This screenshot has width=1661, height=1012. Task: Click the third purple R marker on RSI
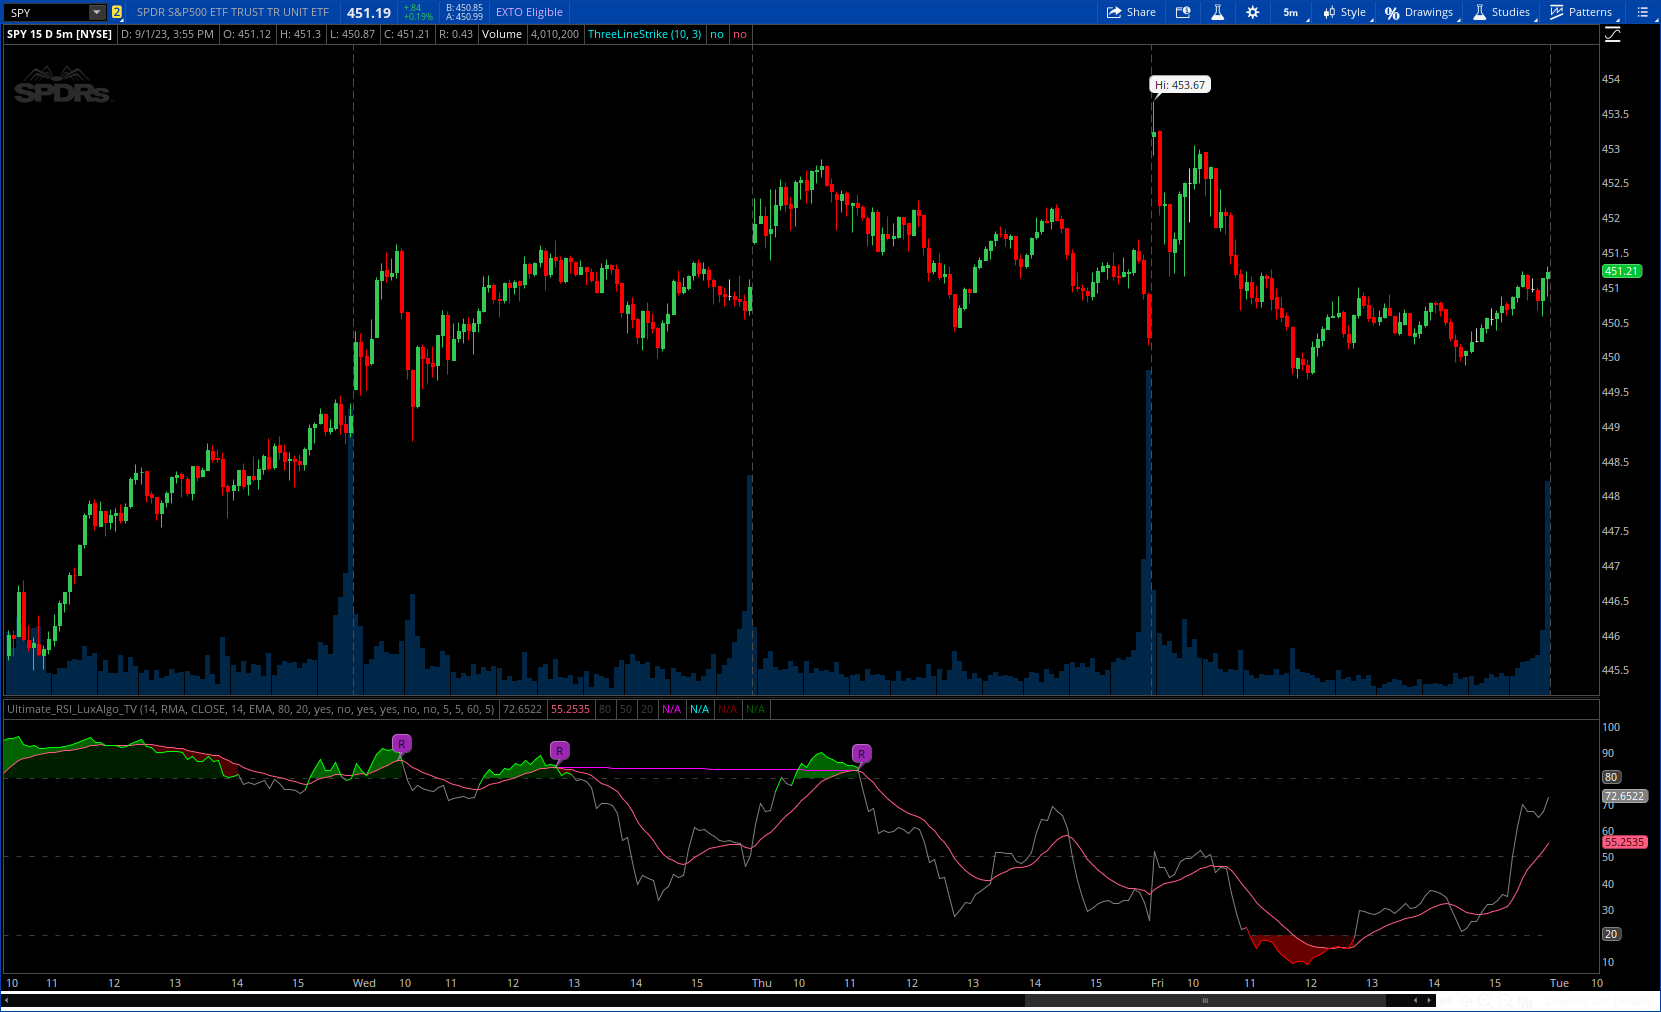(x=861, y=754)
